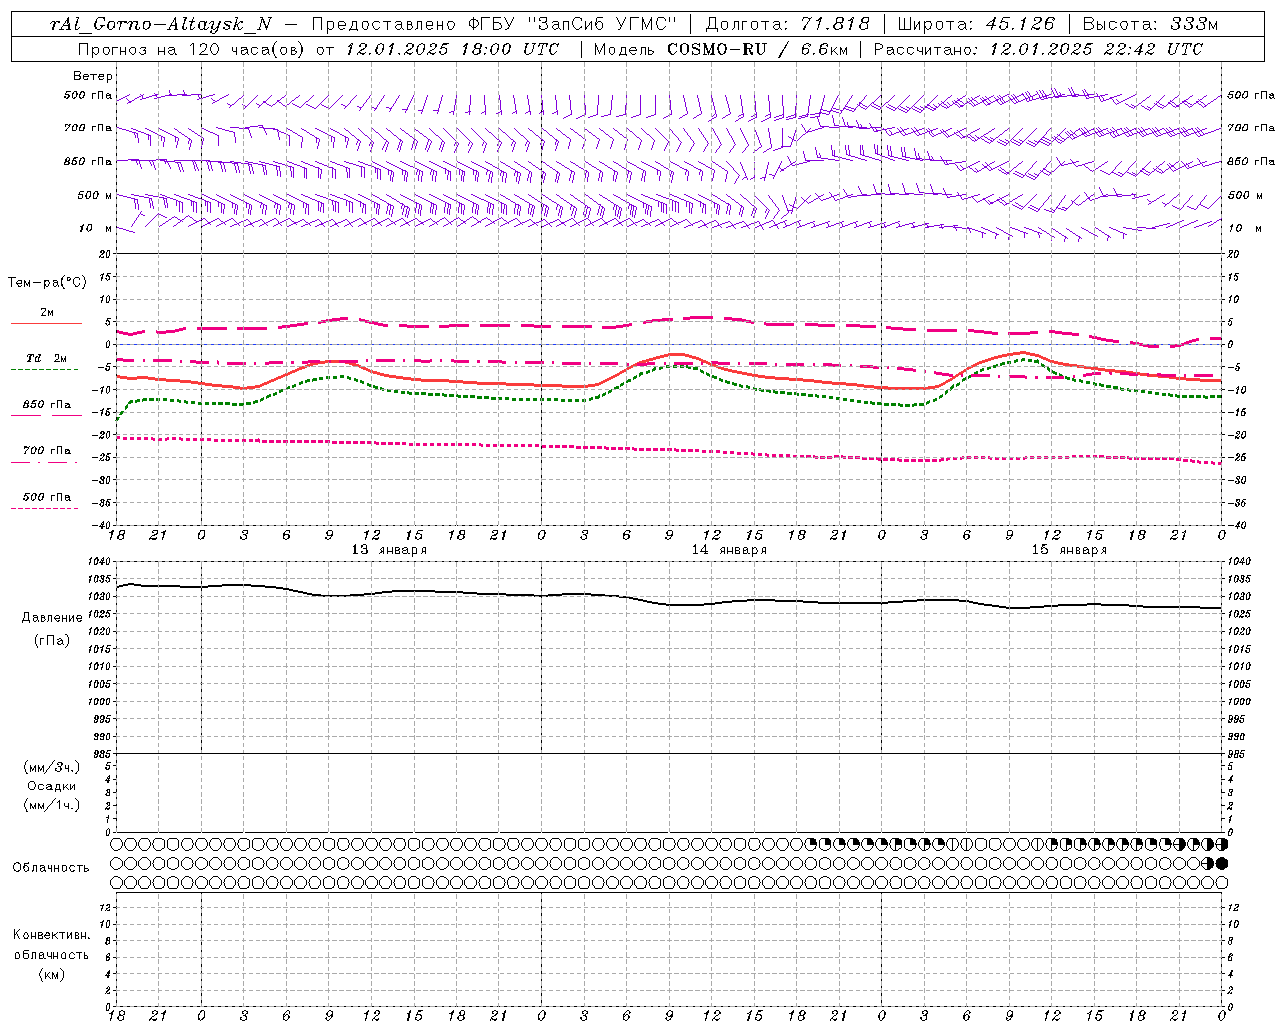The height and width of the screenshot is (1024, 1280).
Task: Click the 500 м wind level label at left
Action: 95,196
